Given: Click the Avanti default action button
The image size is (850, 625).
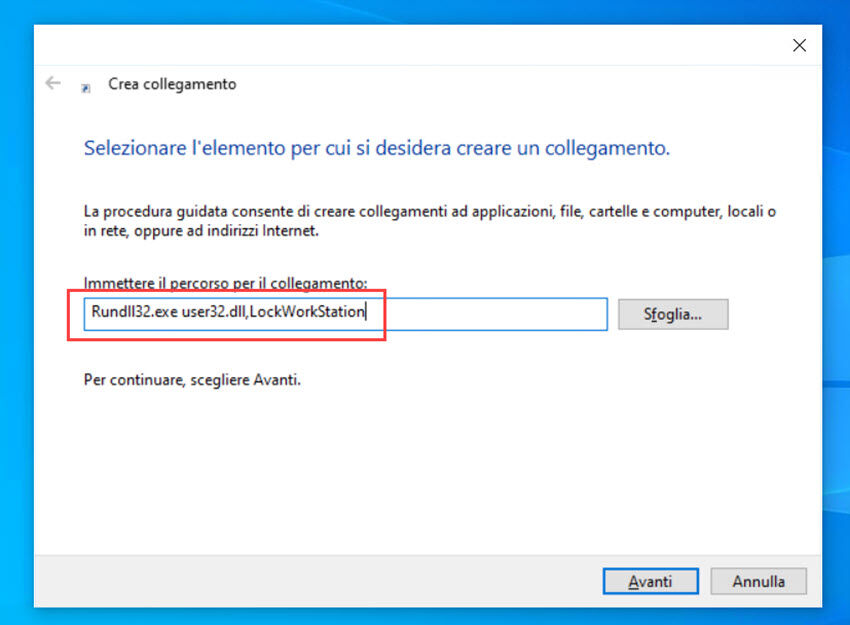Looking at the screenshot, I should [650, 581].
